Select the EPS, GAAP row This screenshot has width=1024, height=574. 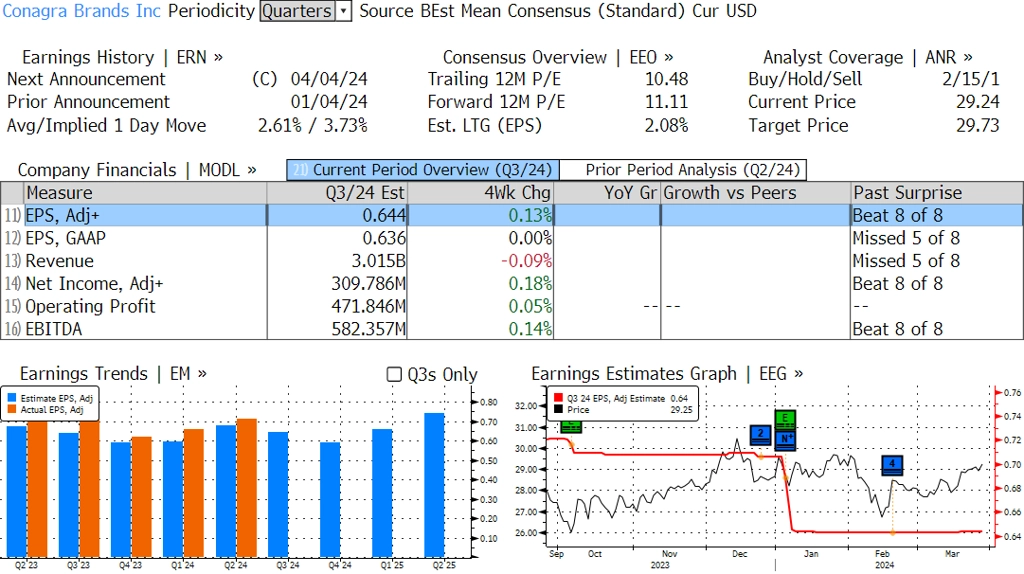pos(511,238)
